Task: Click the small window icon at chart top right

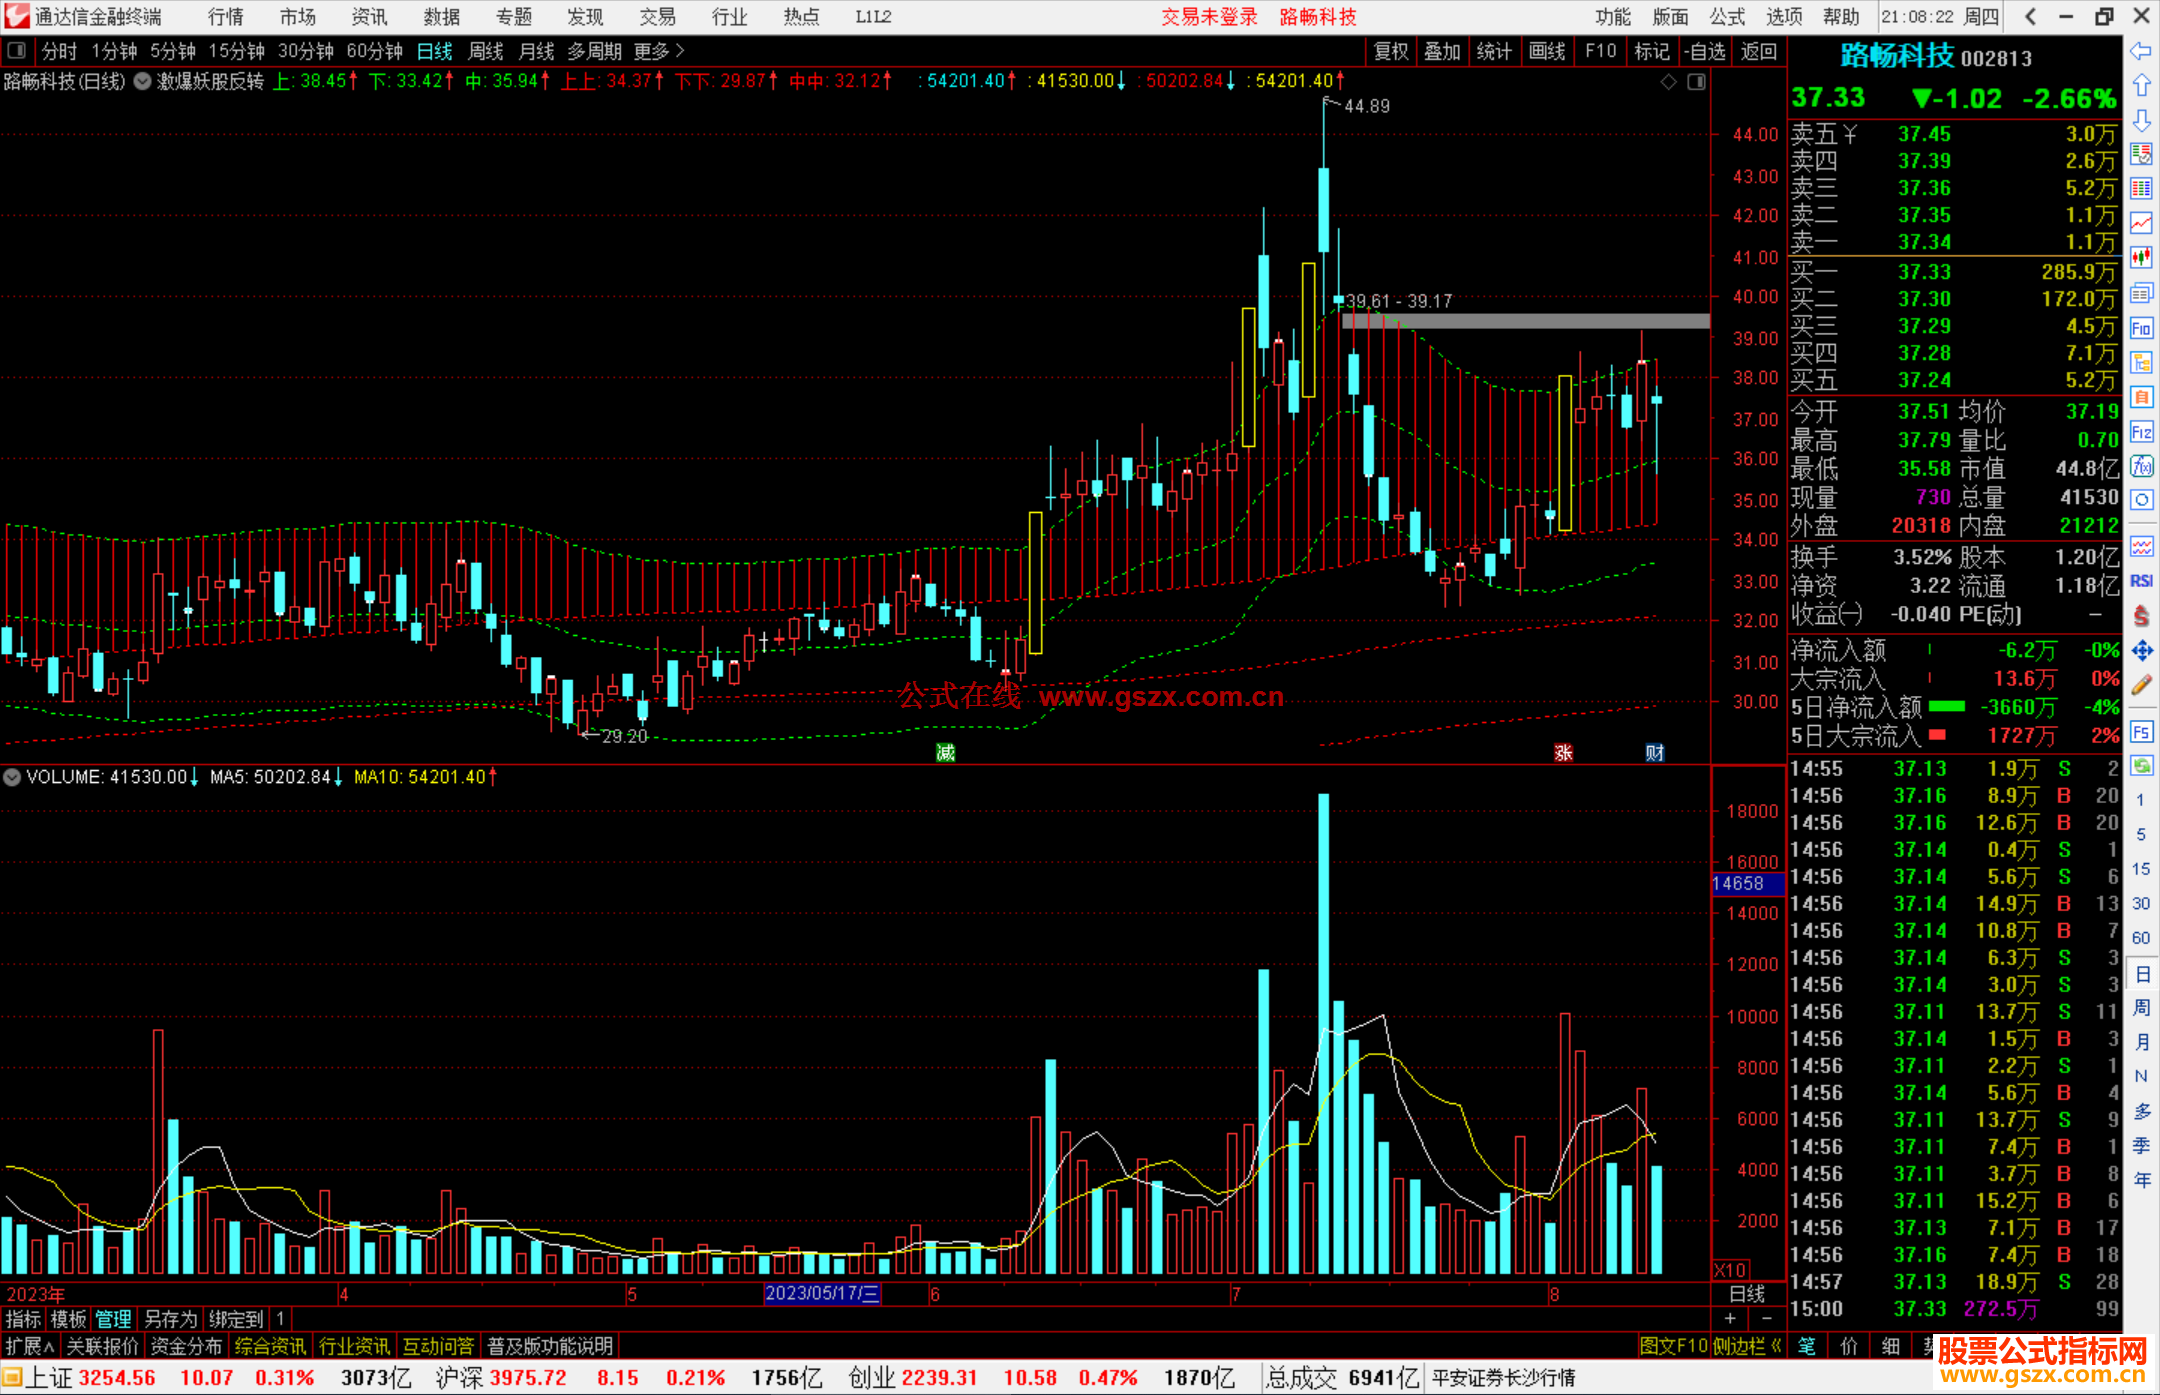Action: pos(1697,82)
